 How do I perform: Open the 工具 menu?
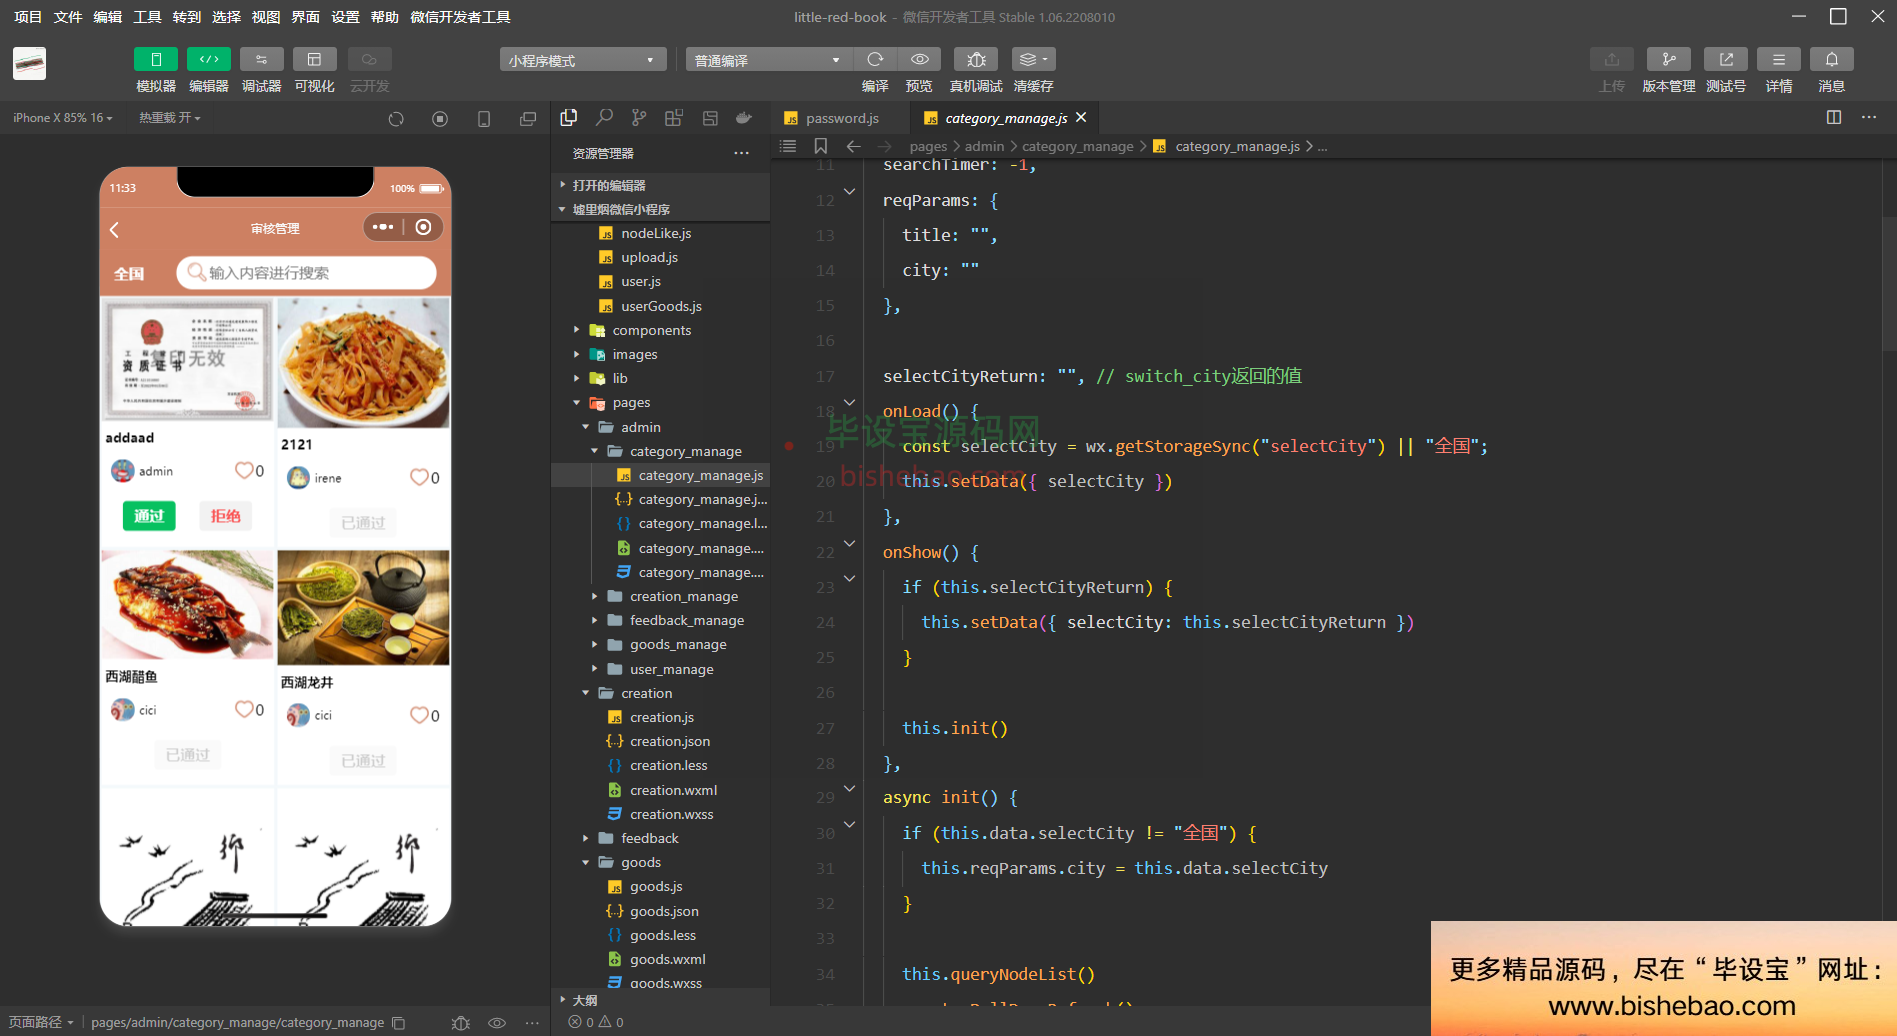tap(147, 17)
